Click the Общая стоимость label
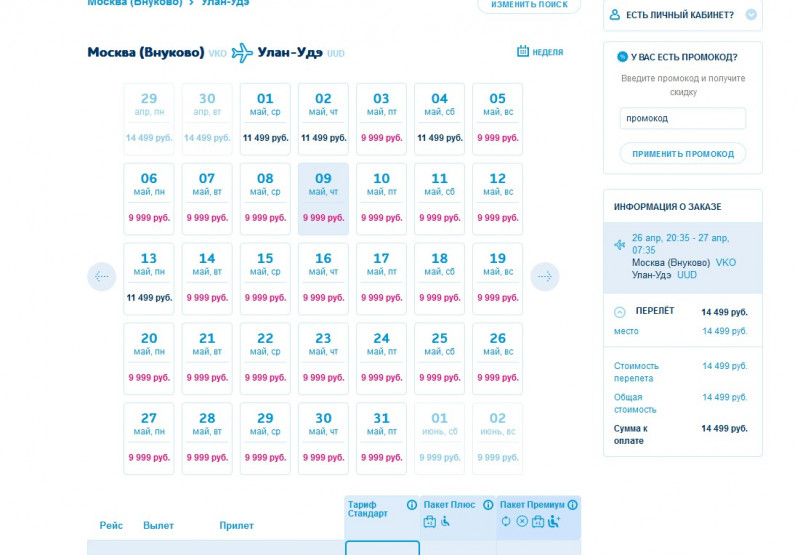The height and width of the screenshot is (555, 800). coord(635,403)
